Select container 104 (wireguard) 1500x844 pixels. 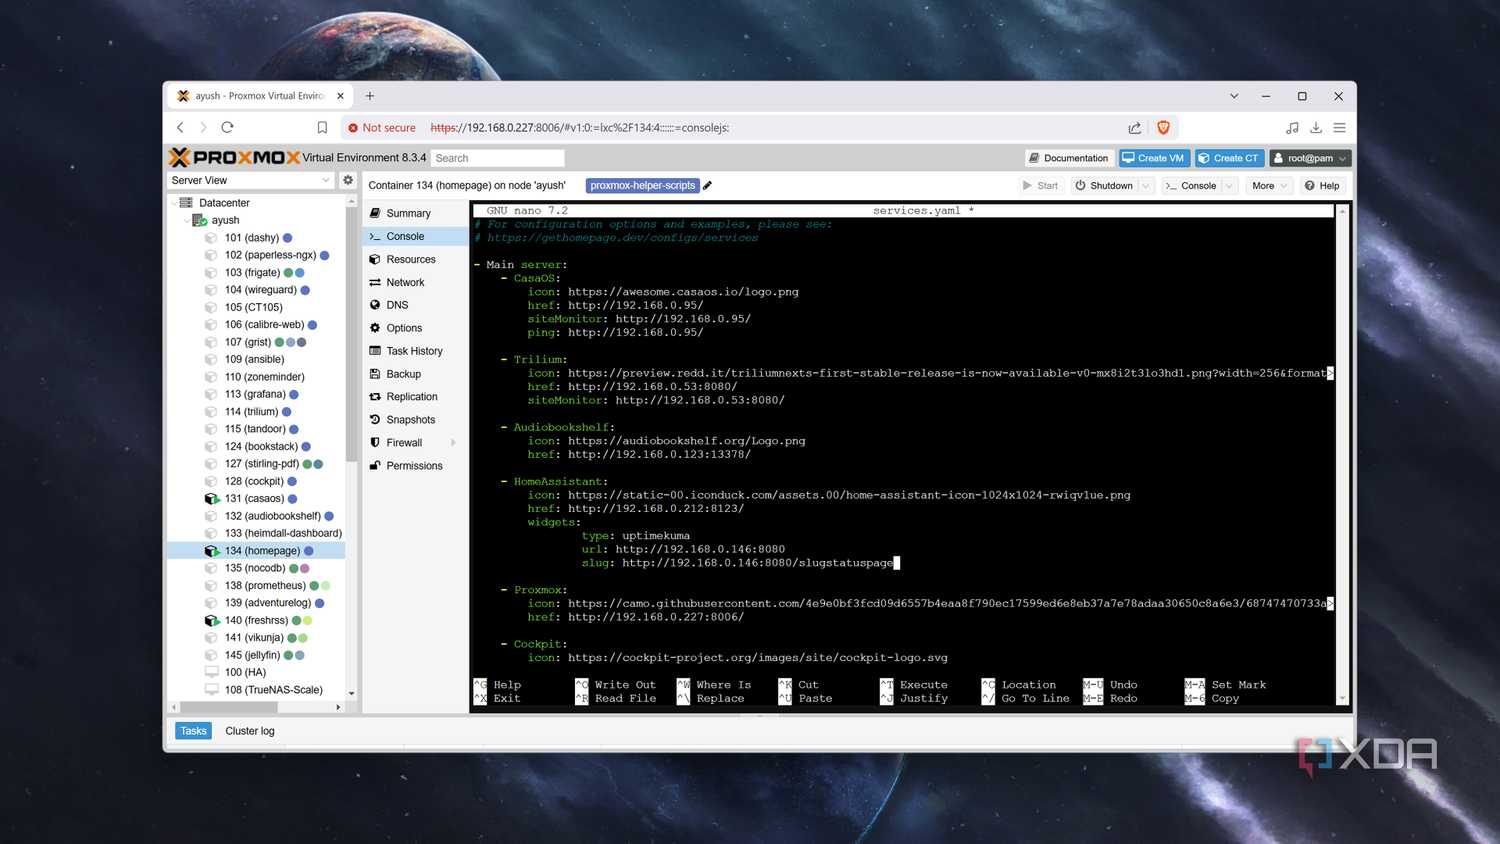pyautogui.click(x=260, y=290)
